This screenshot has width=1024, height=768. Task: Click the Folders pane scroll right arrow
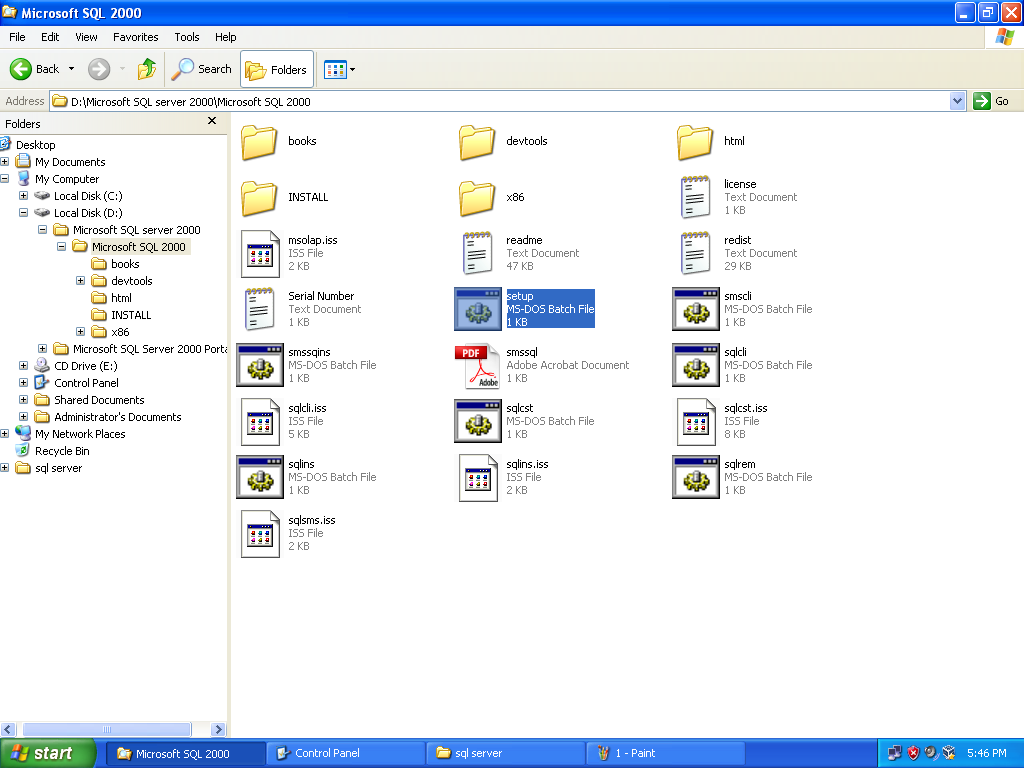(219, 729)
